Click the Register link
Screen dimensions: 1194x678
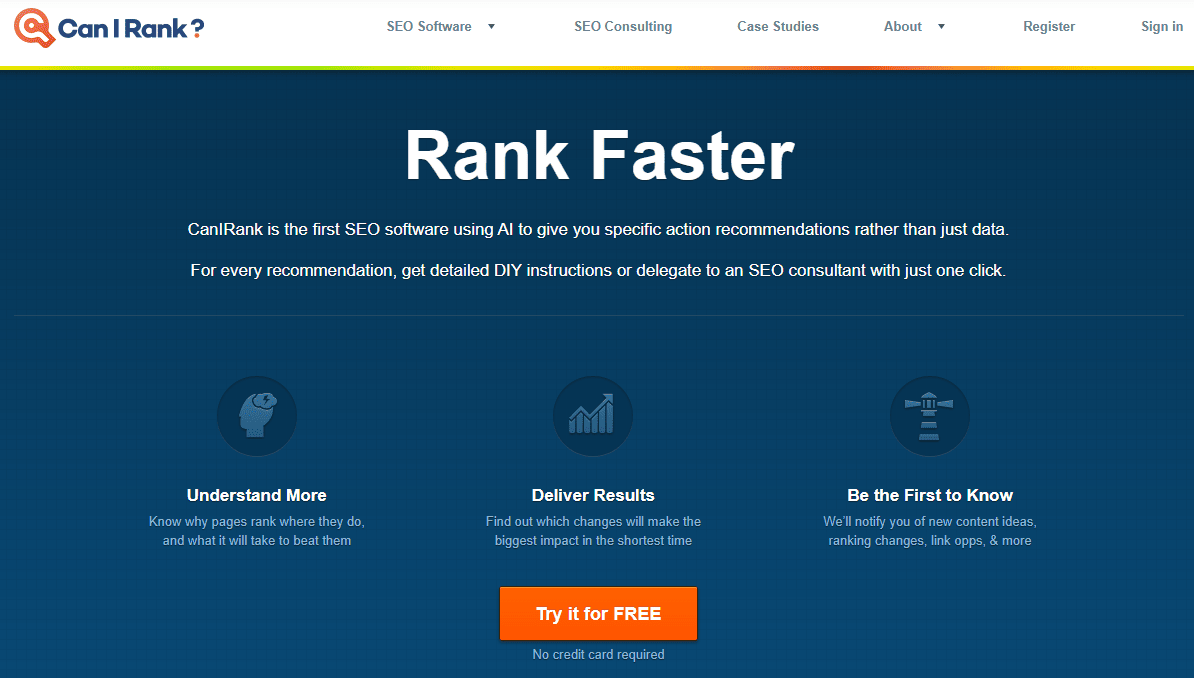[x=1049, y=27]
